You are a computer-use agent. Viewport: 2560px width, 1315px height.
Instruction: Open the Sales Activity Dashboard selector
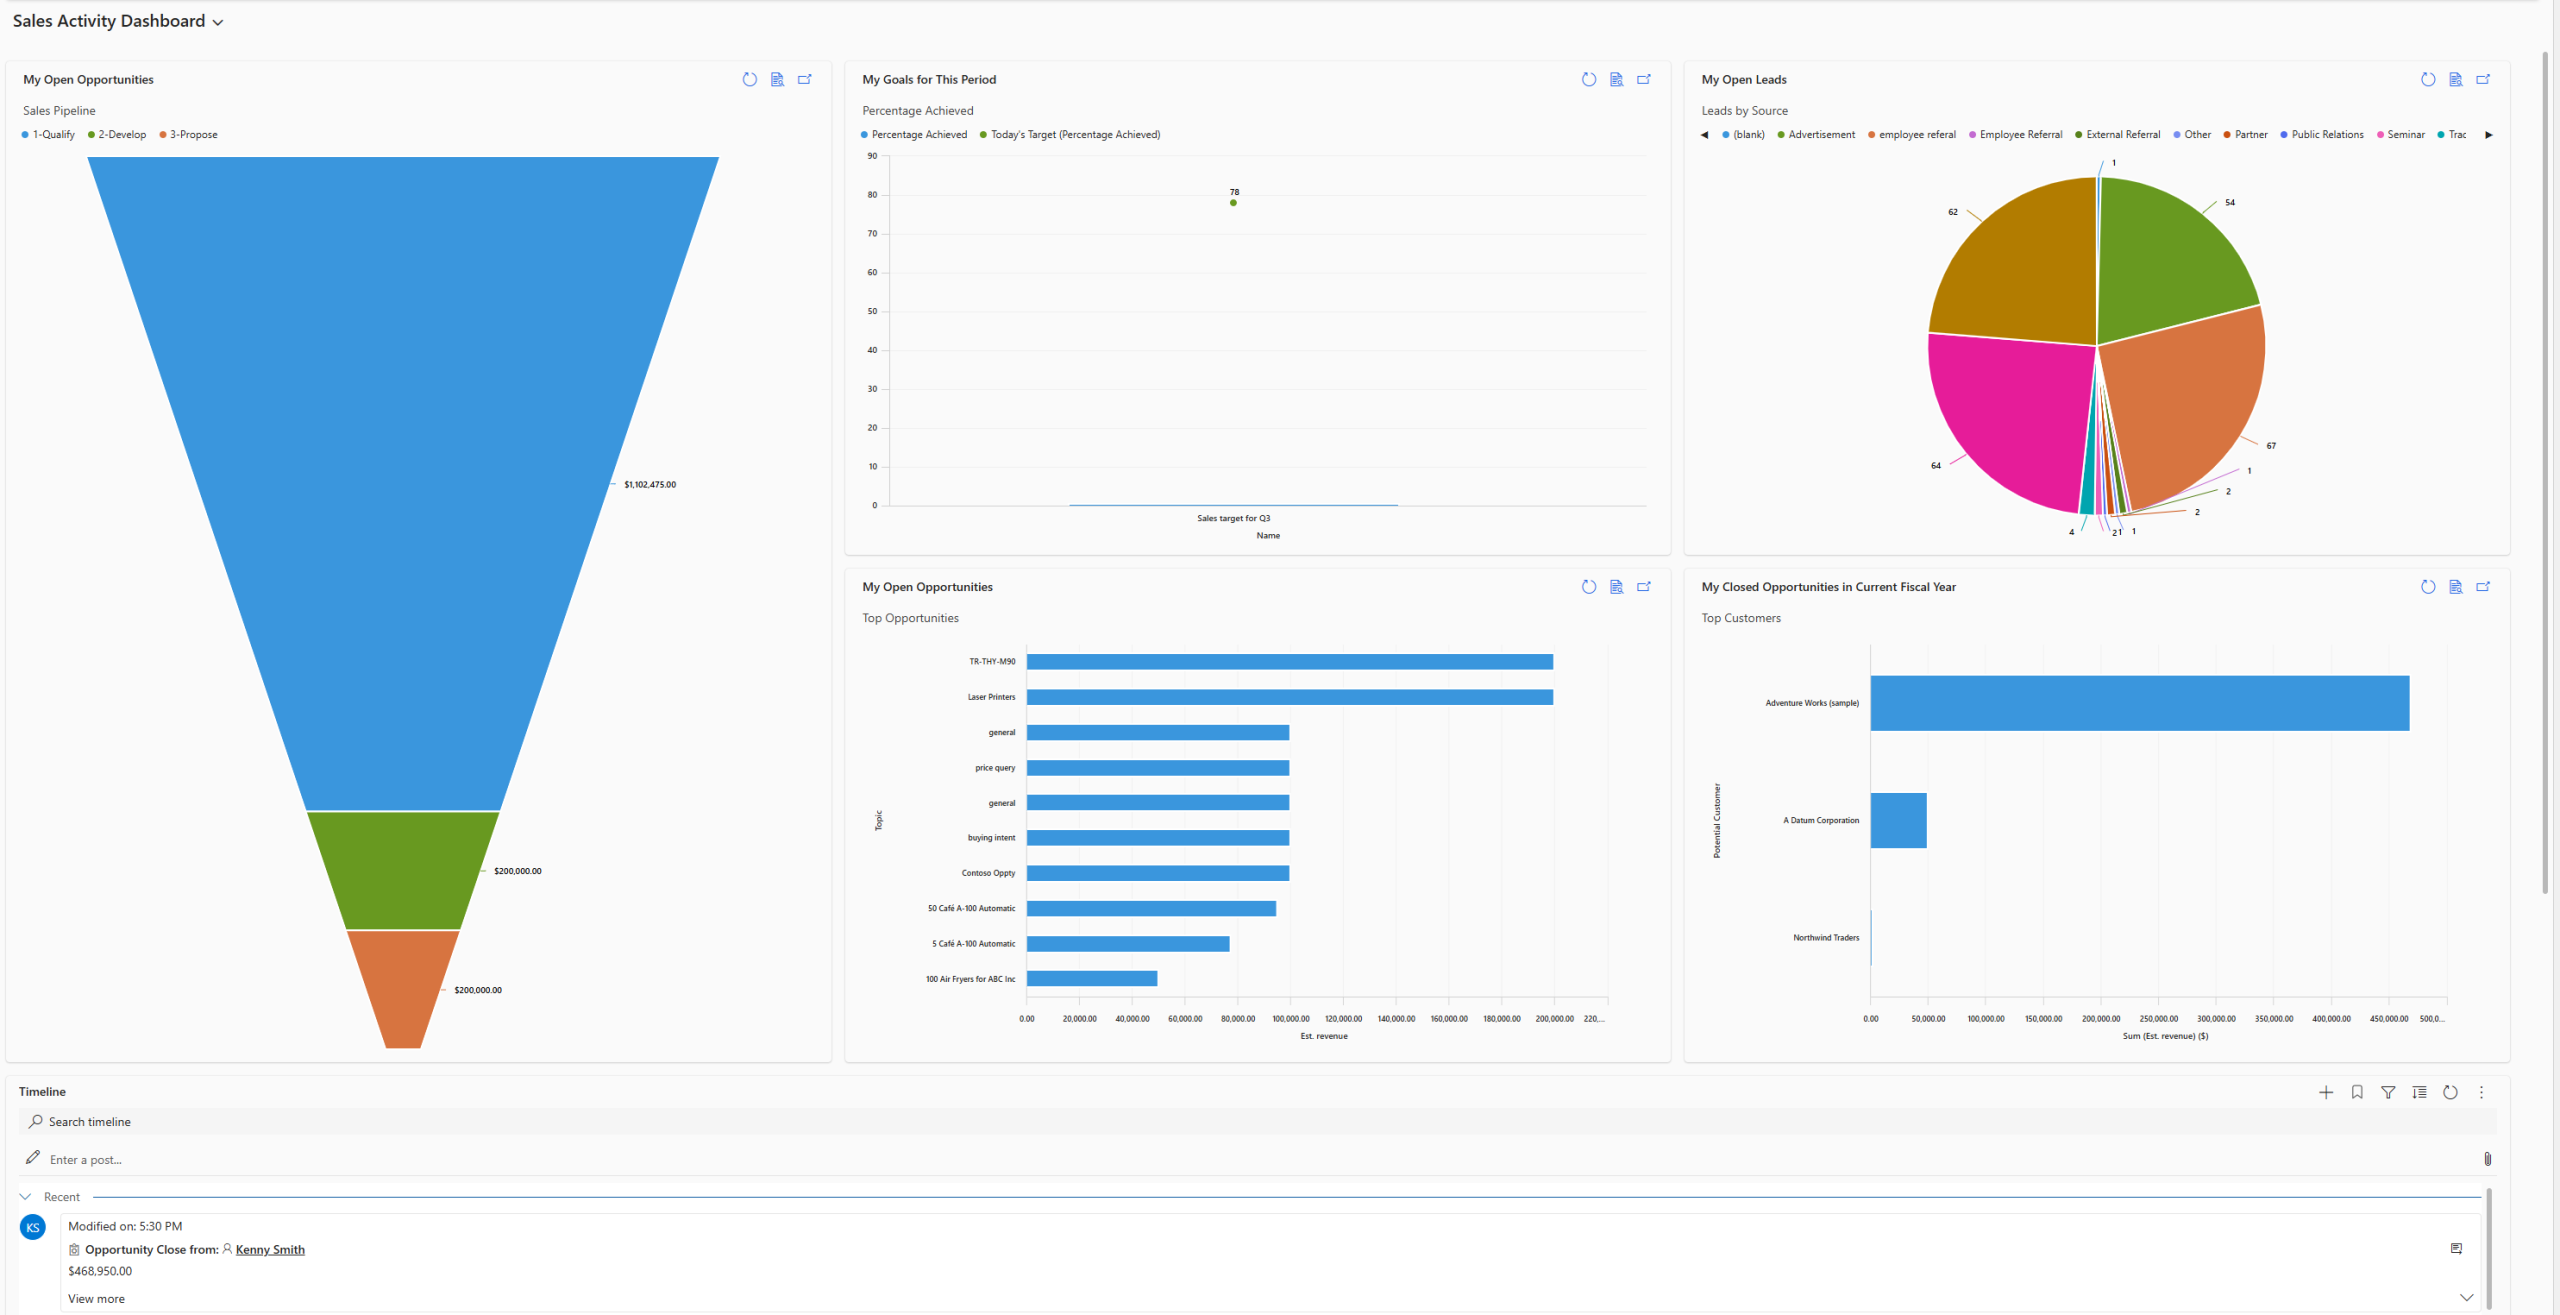pos(218,21)
